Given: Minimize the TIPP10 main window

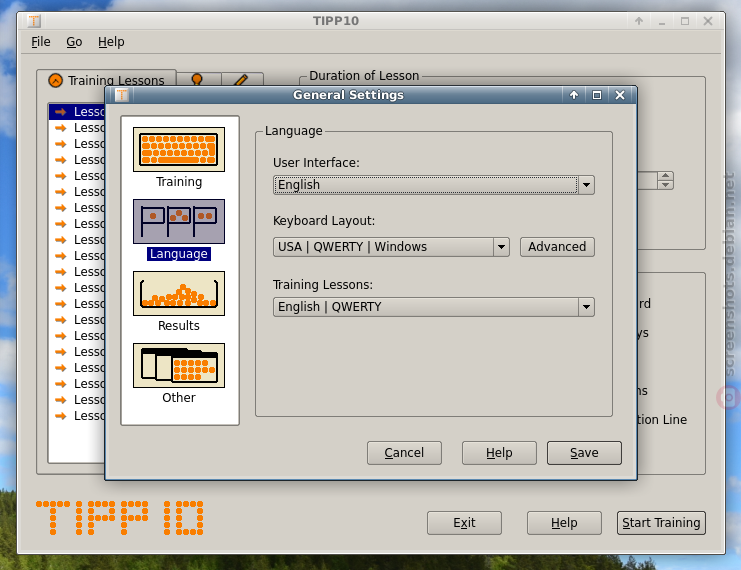Looking at the screenshot, I should [x=662, y=21].
